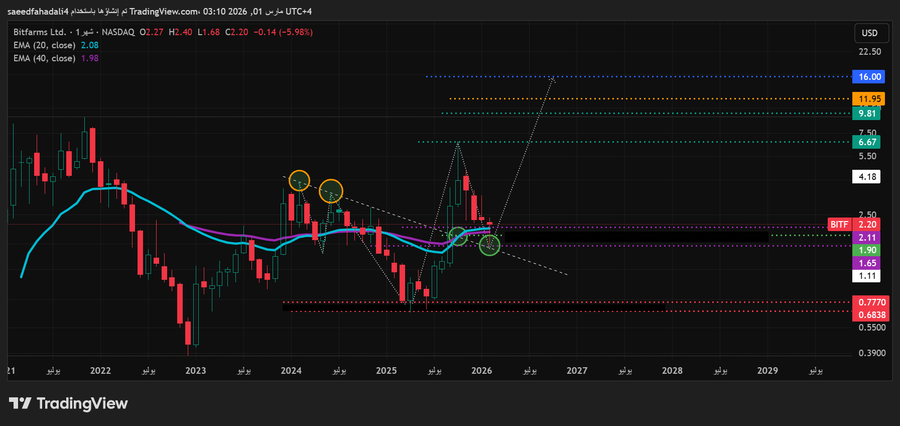Click the orange 11.95 price label
Image resolution: width=900 pixels, height=426 pixels.
[x=867, y=99]
